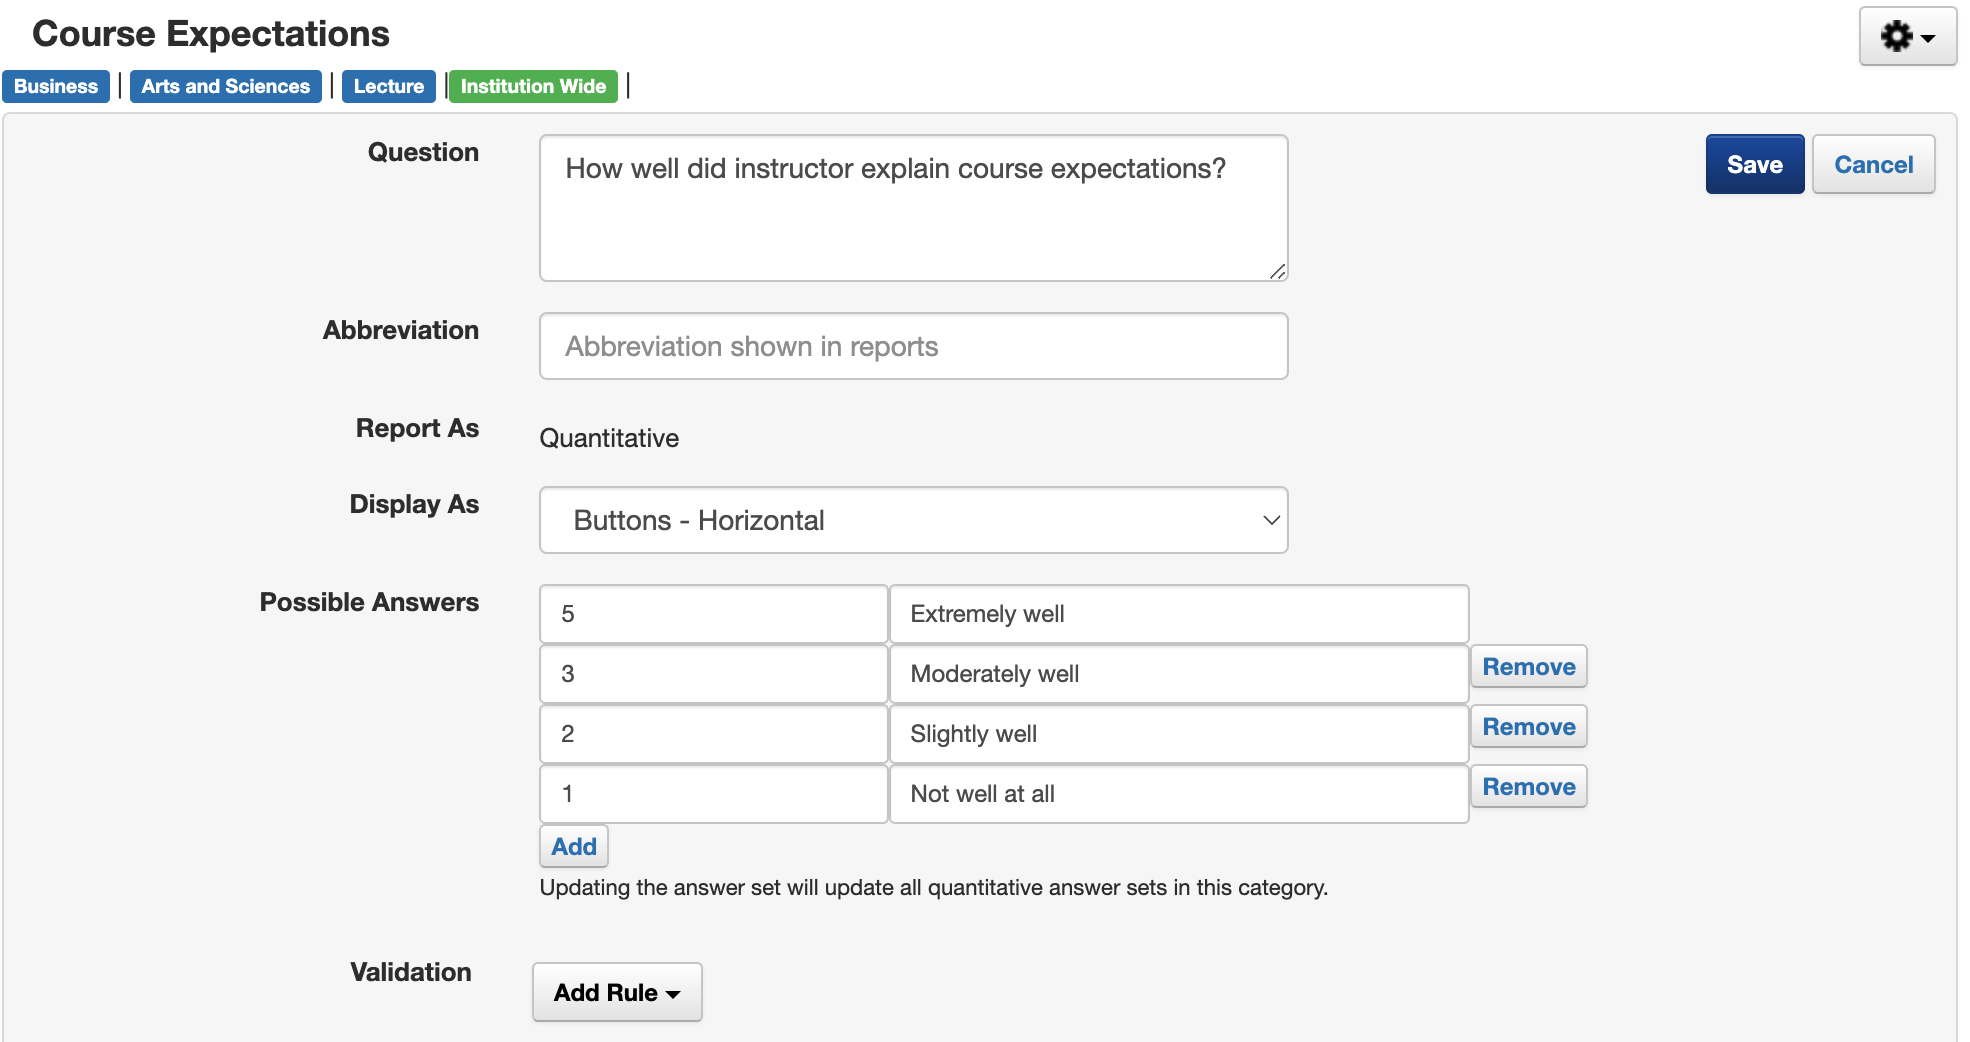Click the Institution Wide tag

click(x=533, y=87)
